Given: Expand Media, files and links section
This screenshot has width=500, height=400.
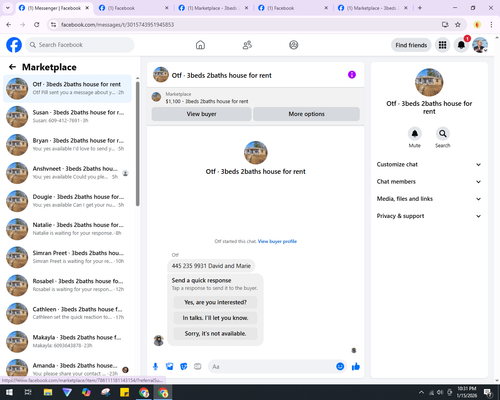Looking at the screenshot, I should pyautogui.click(x=429, y=199).
